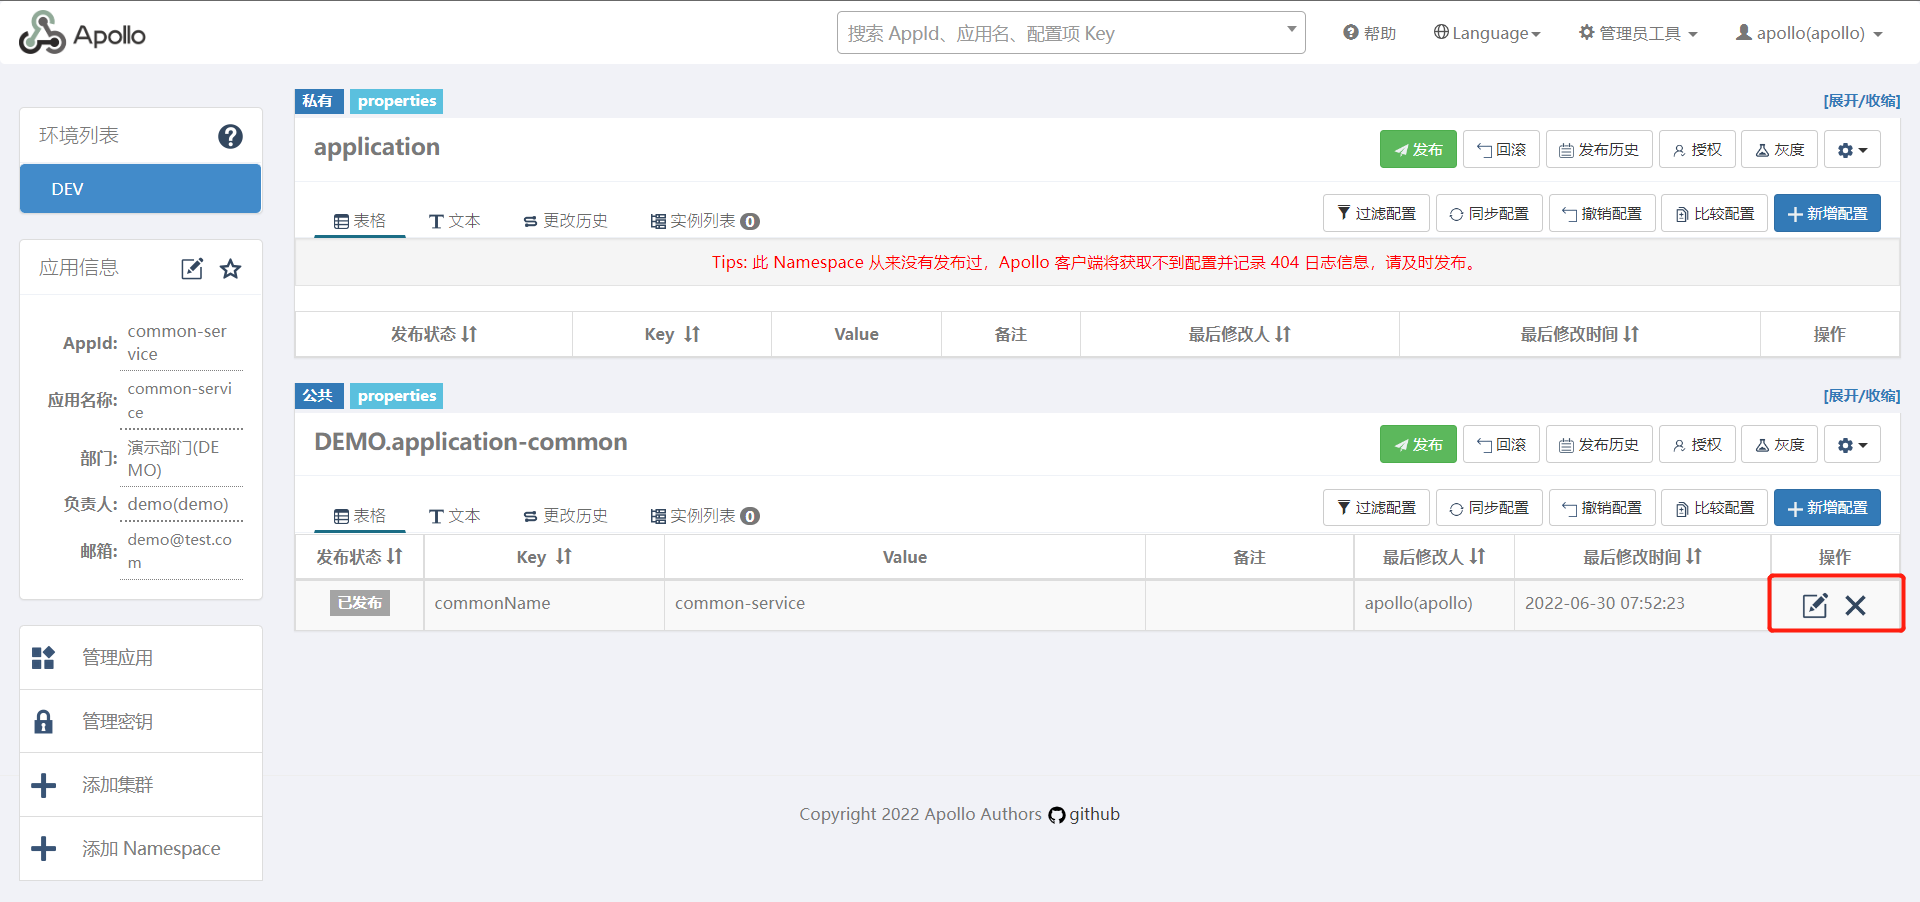Toggle 展开/收缩 for application namespace
The height and width of the screenshot is (902, 1920).
click(1861, 101)
